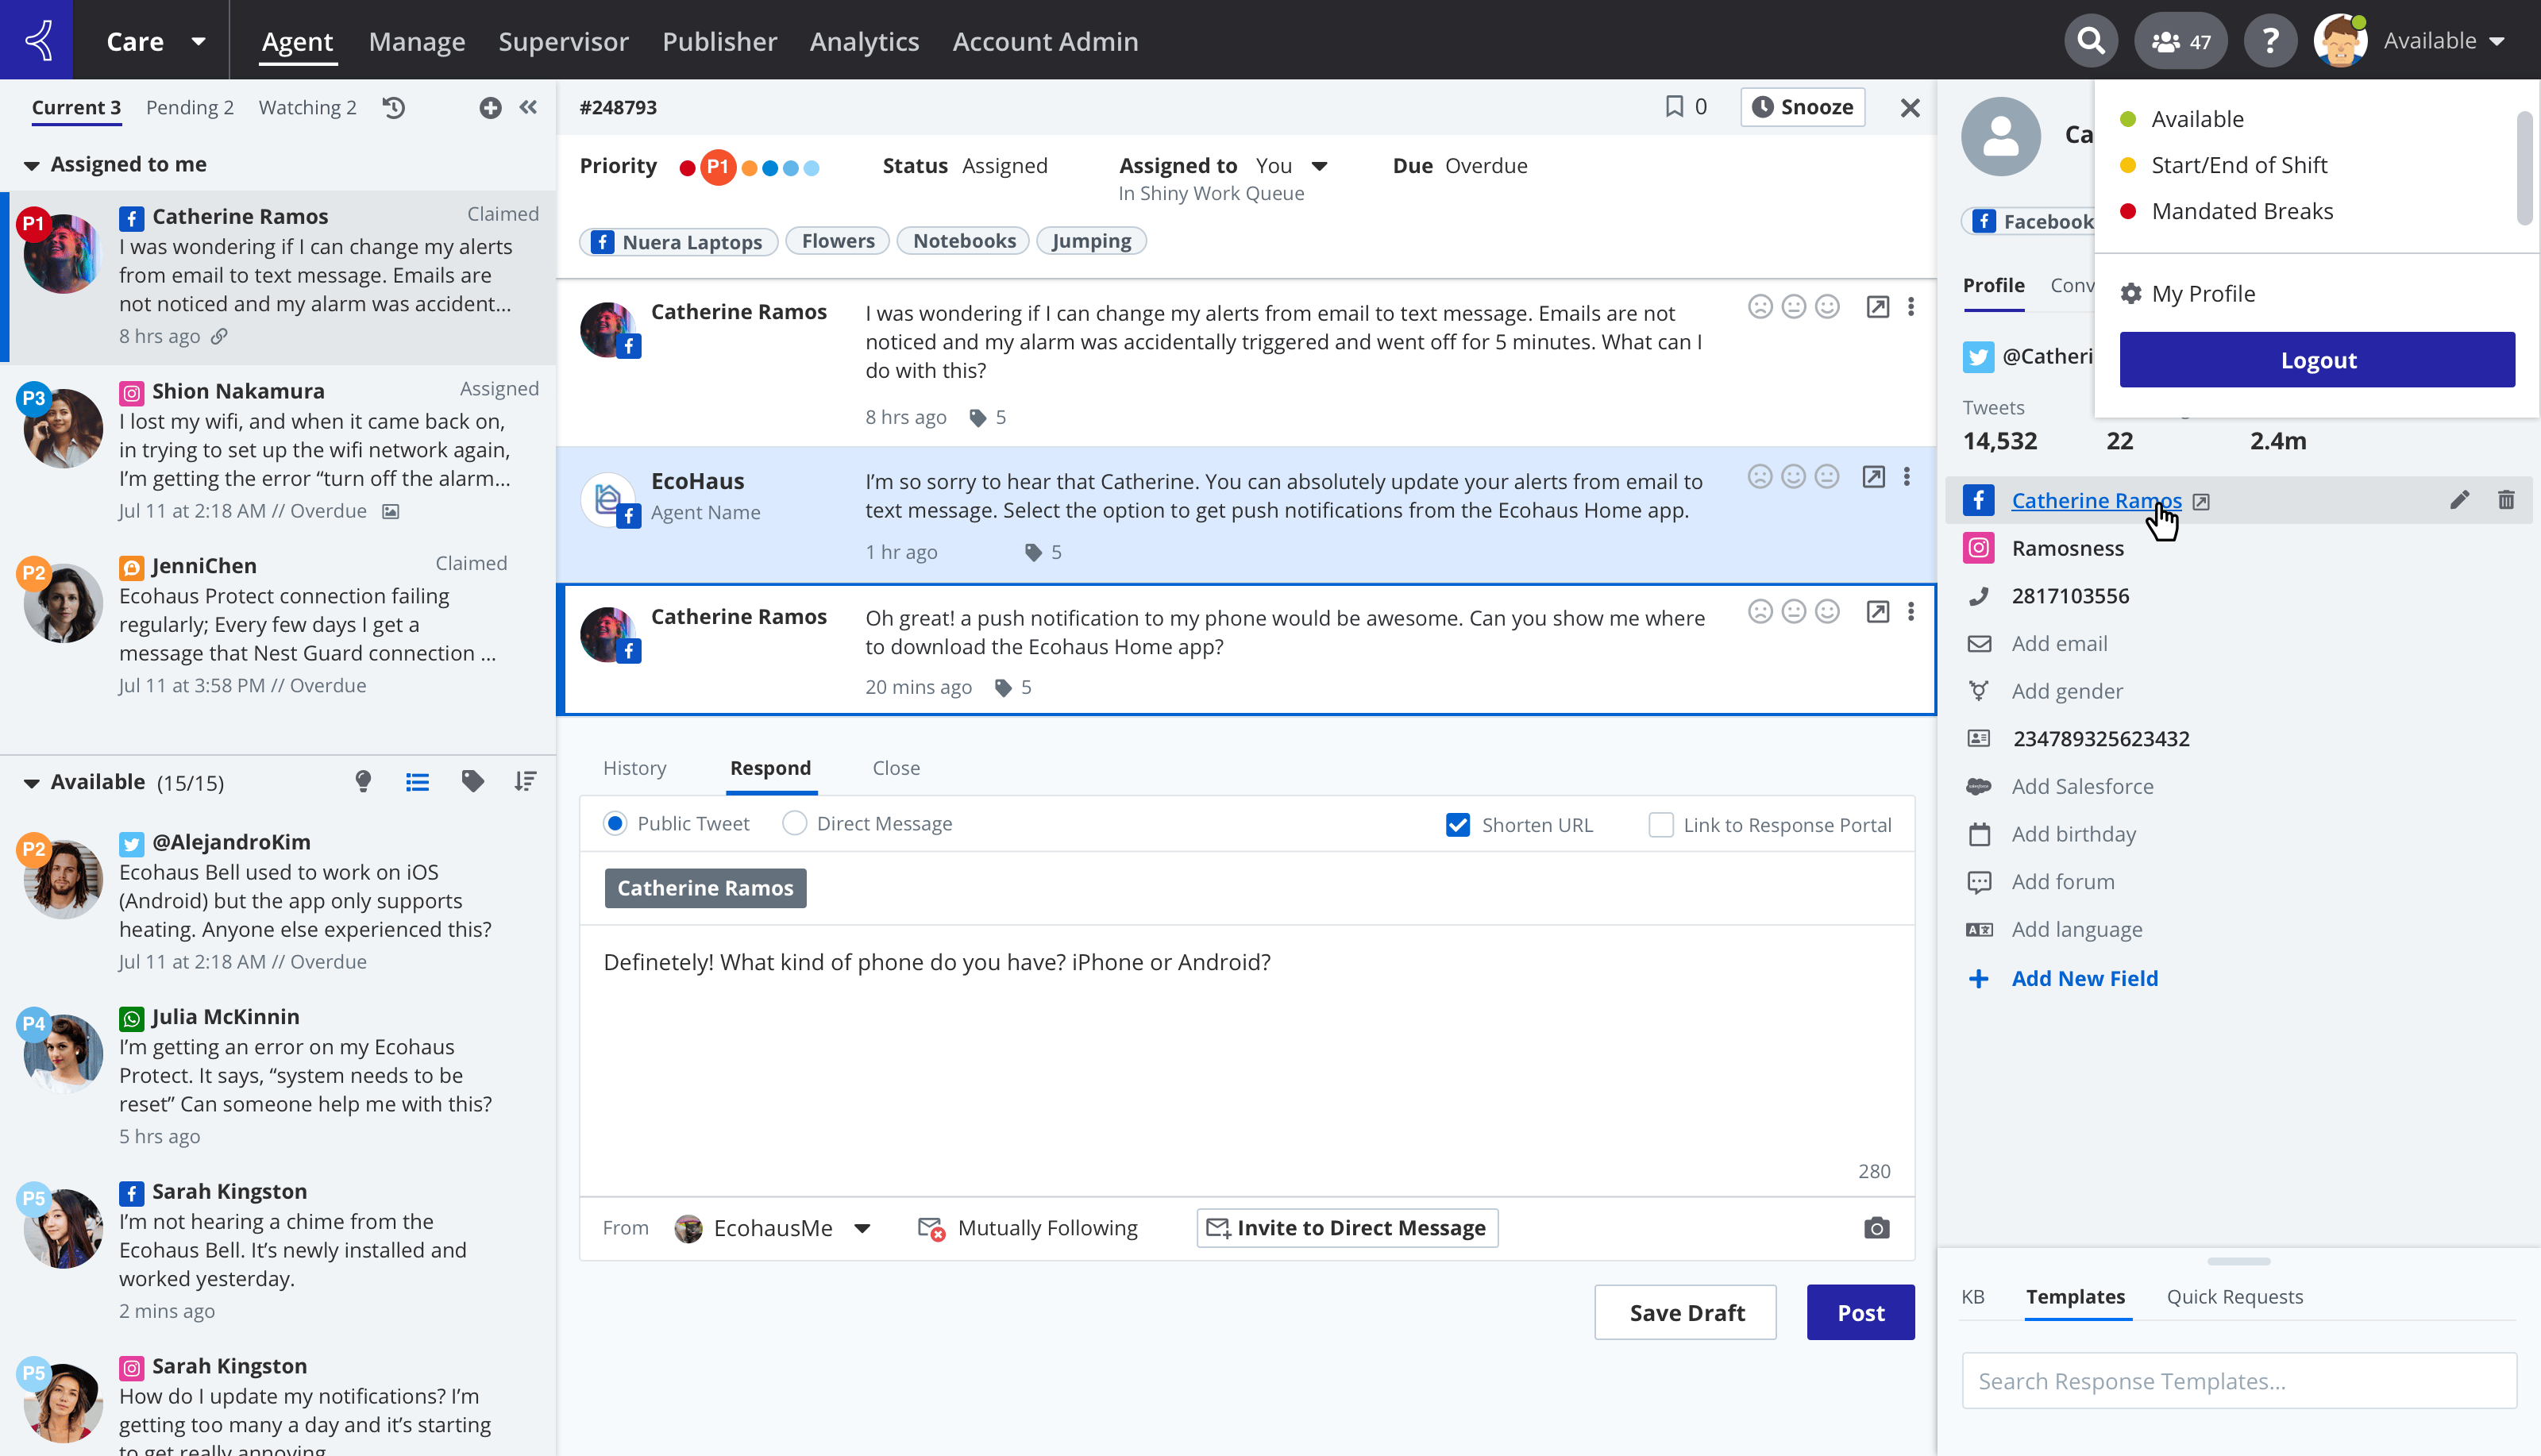This screenshot has height=1456, width=2541.
Task: Collapse the Assigned to me section
Action: [31, 165]
